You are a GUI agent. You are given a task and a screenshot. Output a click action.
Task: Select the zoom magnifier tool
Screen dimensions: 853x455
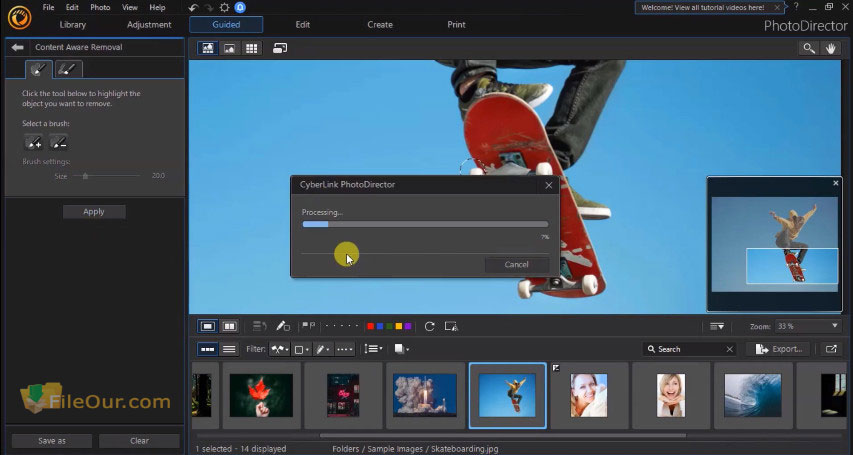(809, 48)
